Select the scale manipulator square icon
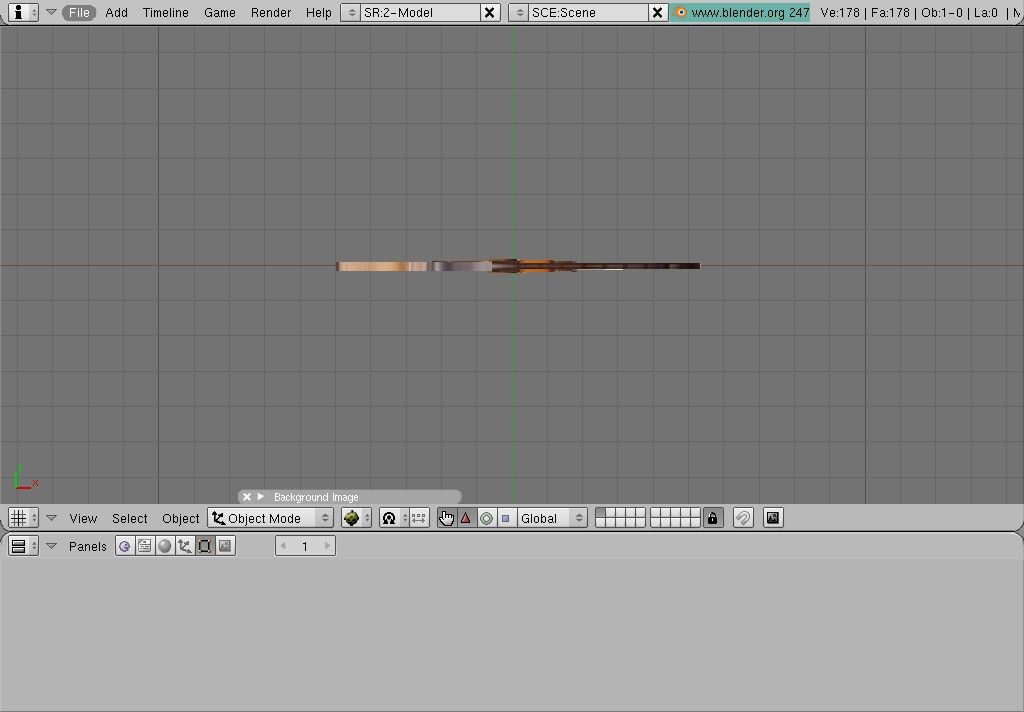This screenshot has height=712, width=1024. click(x=505, y=518)
